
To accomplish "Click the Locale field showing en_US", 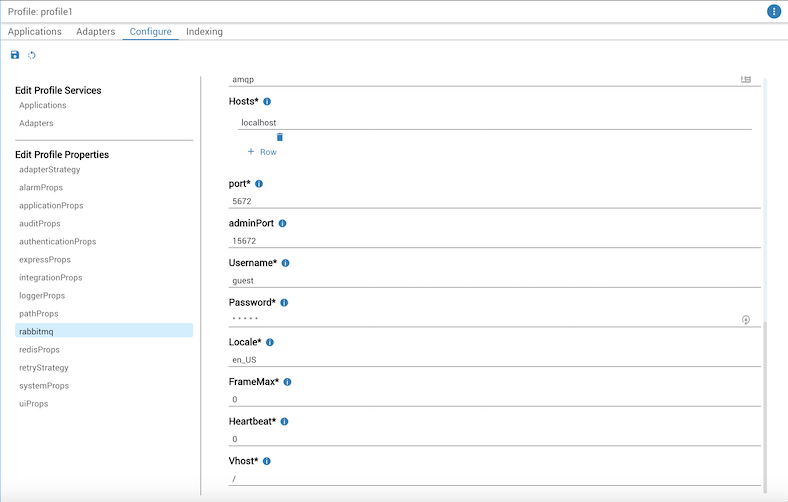I will [495, 360].
